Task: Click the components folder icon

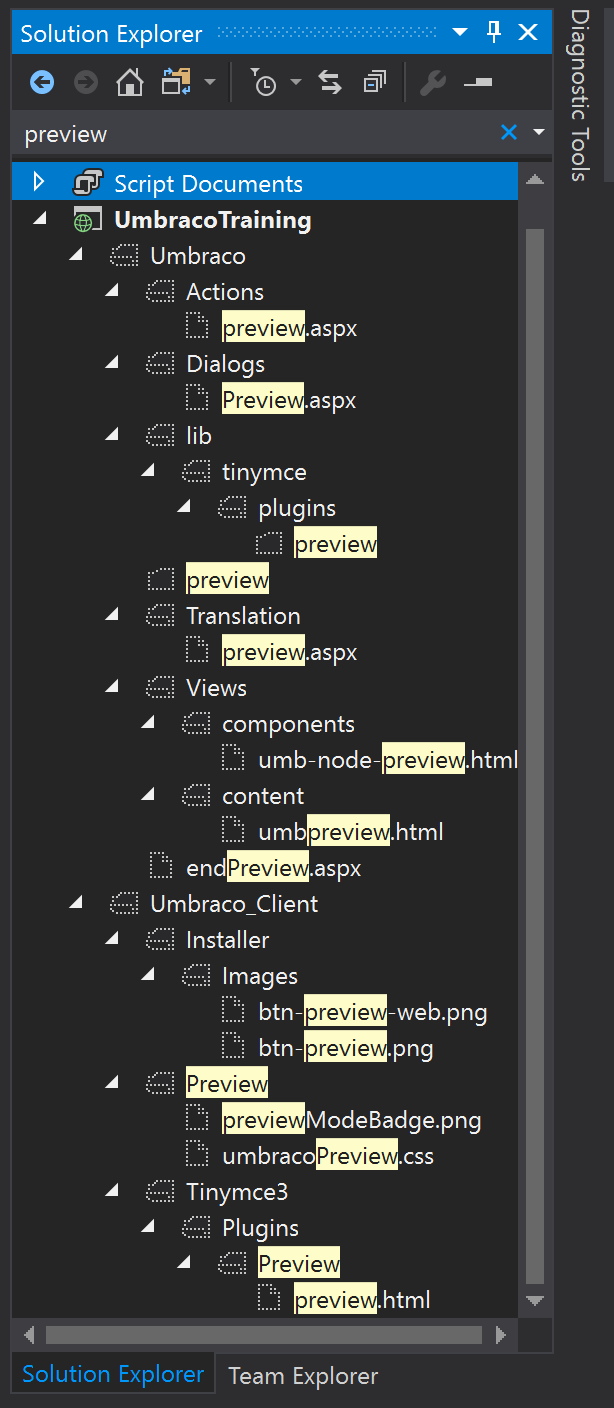Action: coord(197,724)
